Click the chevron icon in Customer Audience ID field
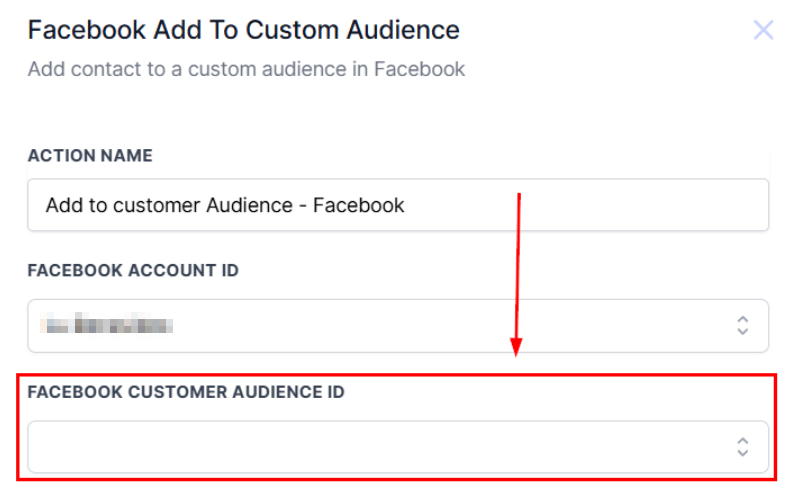The width and height of the screenshot is (803, 494). point(742,446)
